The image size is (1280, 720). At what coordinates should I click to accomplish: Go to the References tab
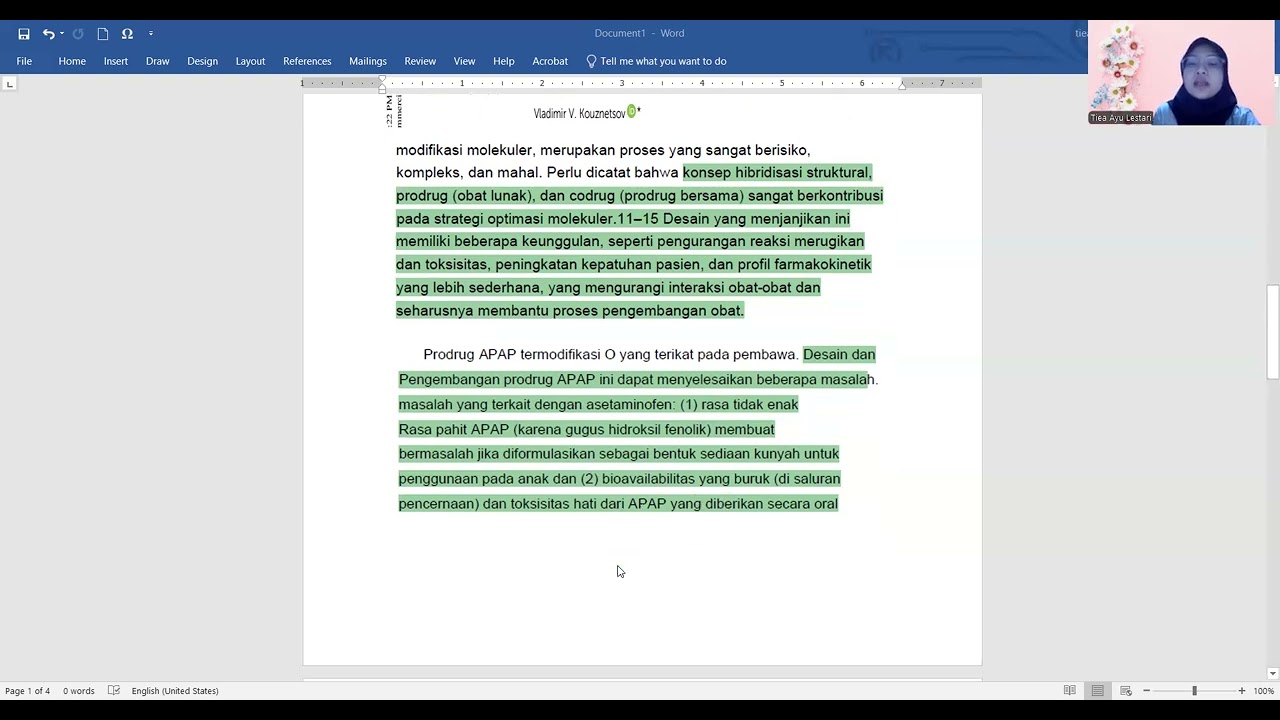(307, 61)
